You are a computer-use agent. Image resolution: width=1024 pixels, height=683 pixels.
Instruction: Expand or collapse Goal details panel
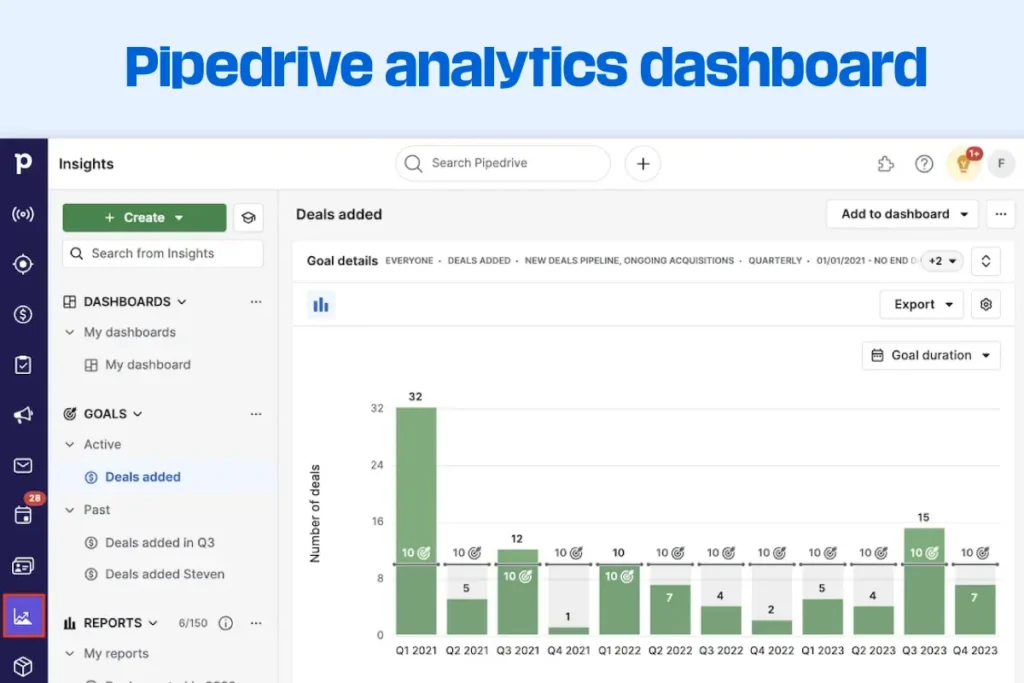pyautogui.click(x=986, y=261)
